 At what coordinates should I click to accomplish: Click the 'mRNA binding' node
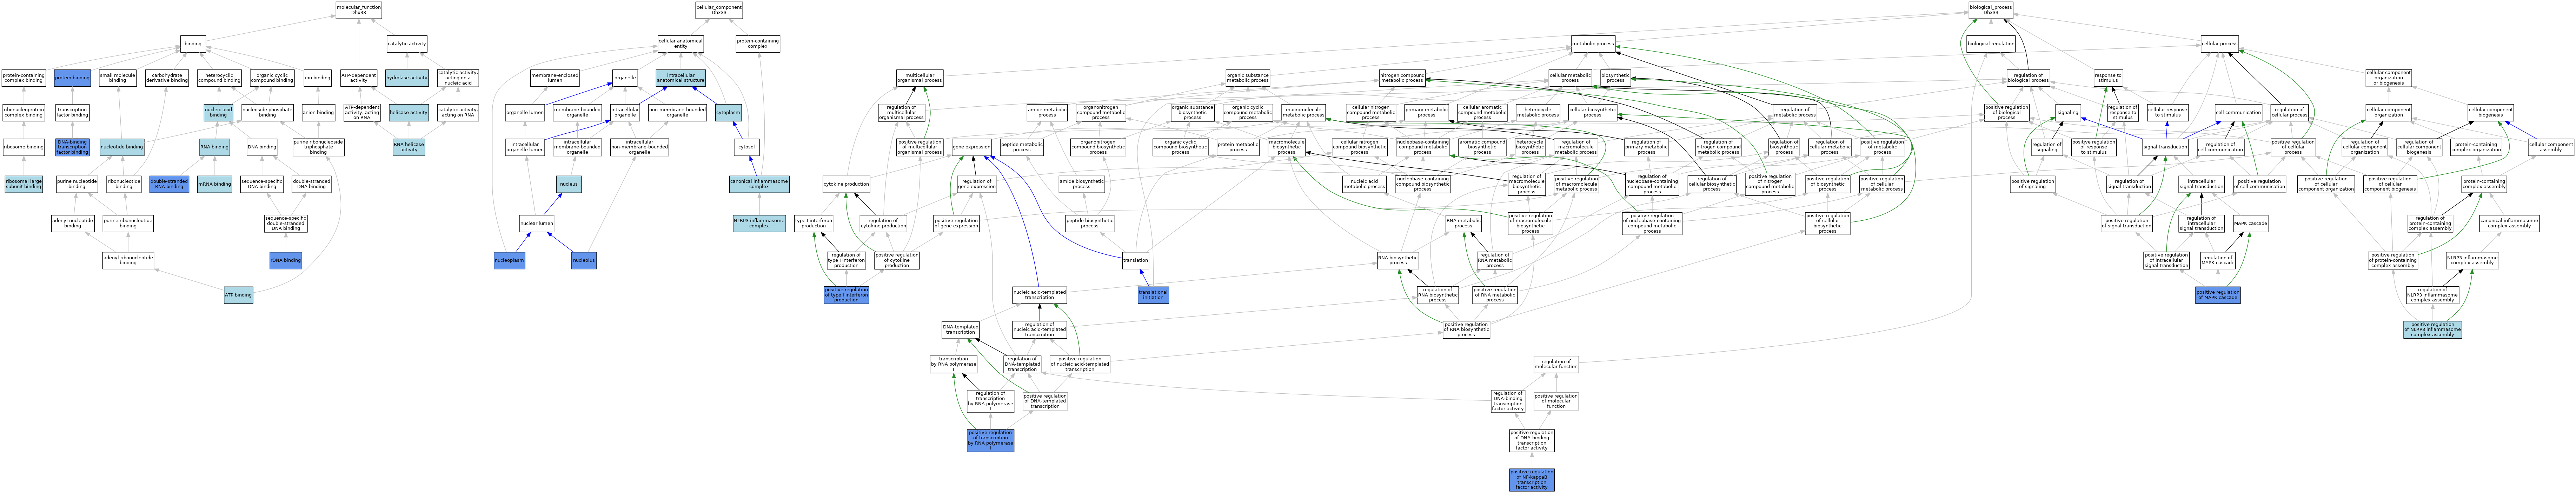pos(215,184)
